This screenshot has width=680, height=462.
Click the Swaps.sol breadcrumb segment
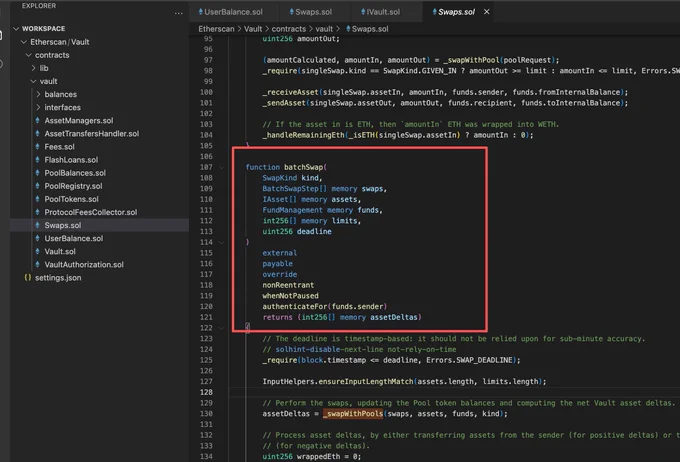click(370, 29)
